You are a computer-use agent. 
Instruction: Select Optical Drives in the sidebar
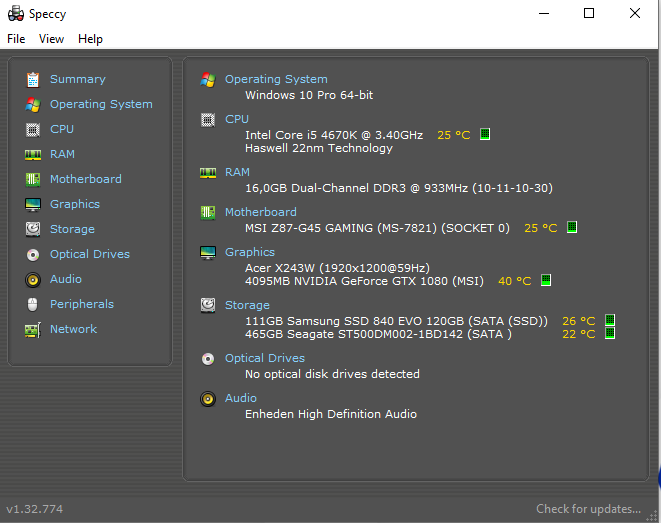pos(90,254)
